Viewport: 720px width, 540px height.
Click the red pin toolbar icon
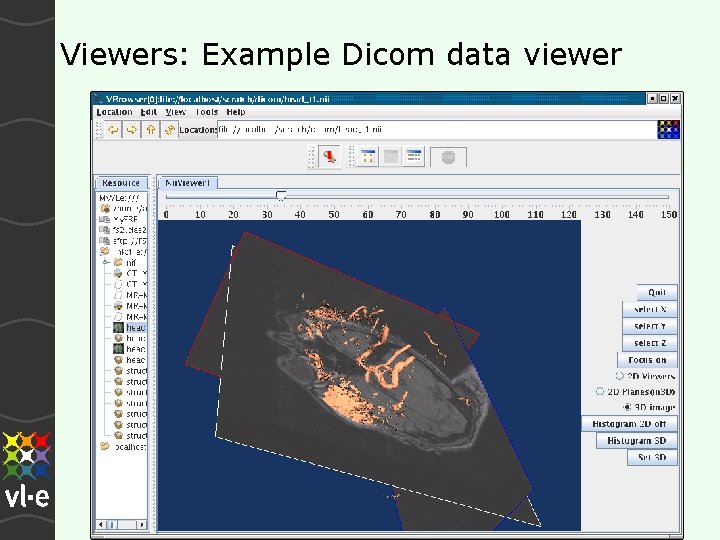[329, 157]
